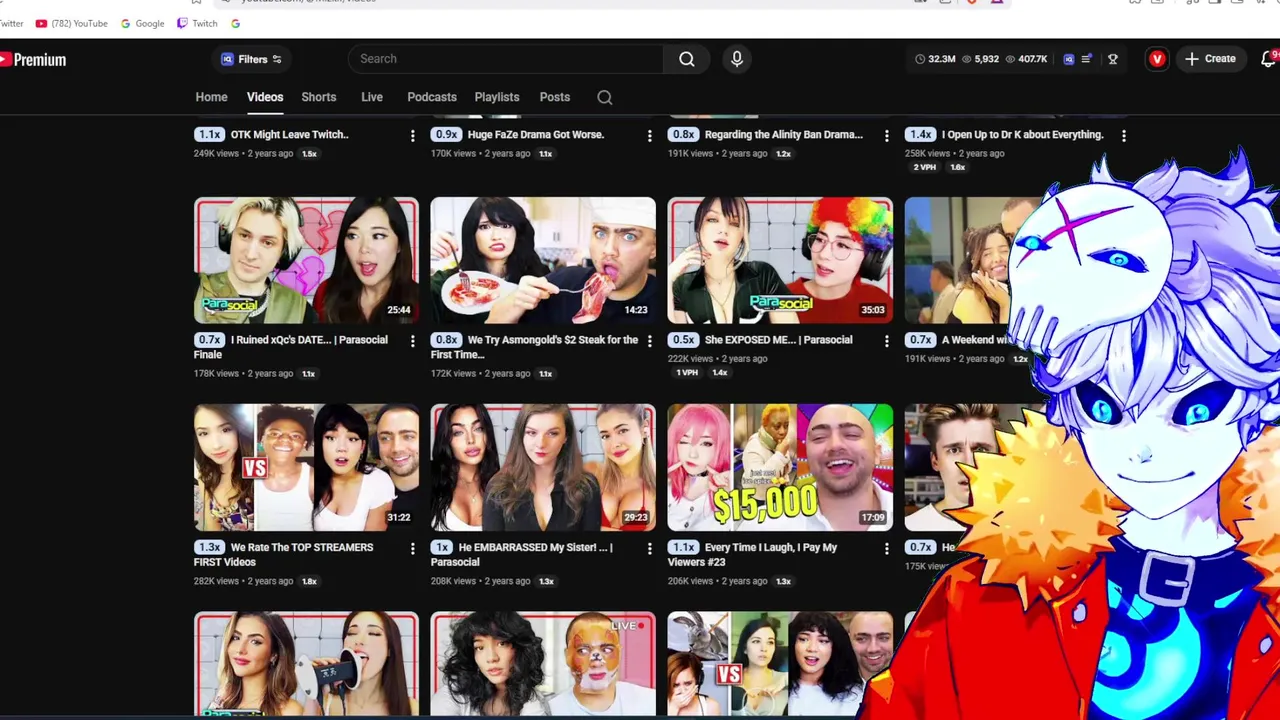Image resolution: width=1280 pixels, height=720 pixels.
Task: Open title I Open Up to Dr K
Action: point(1022,134)
